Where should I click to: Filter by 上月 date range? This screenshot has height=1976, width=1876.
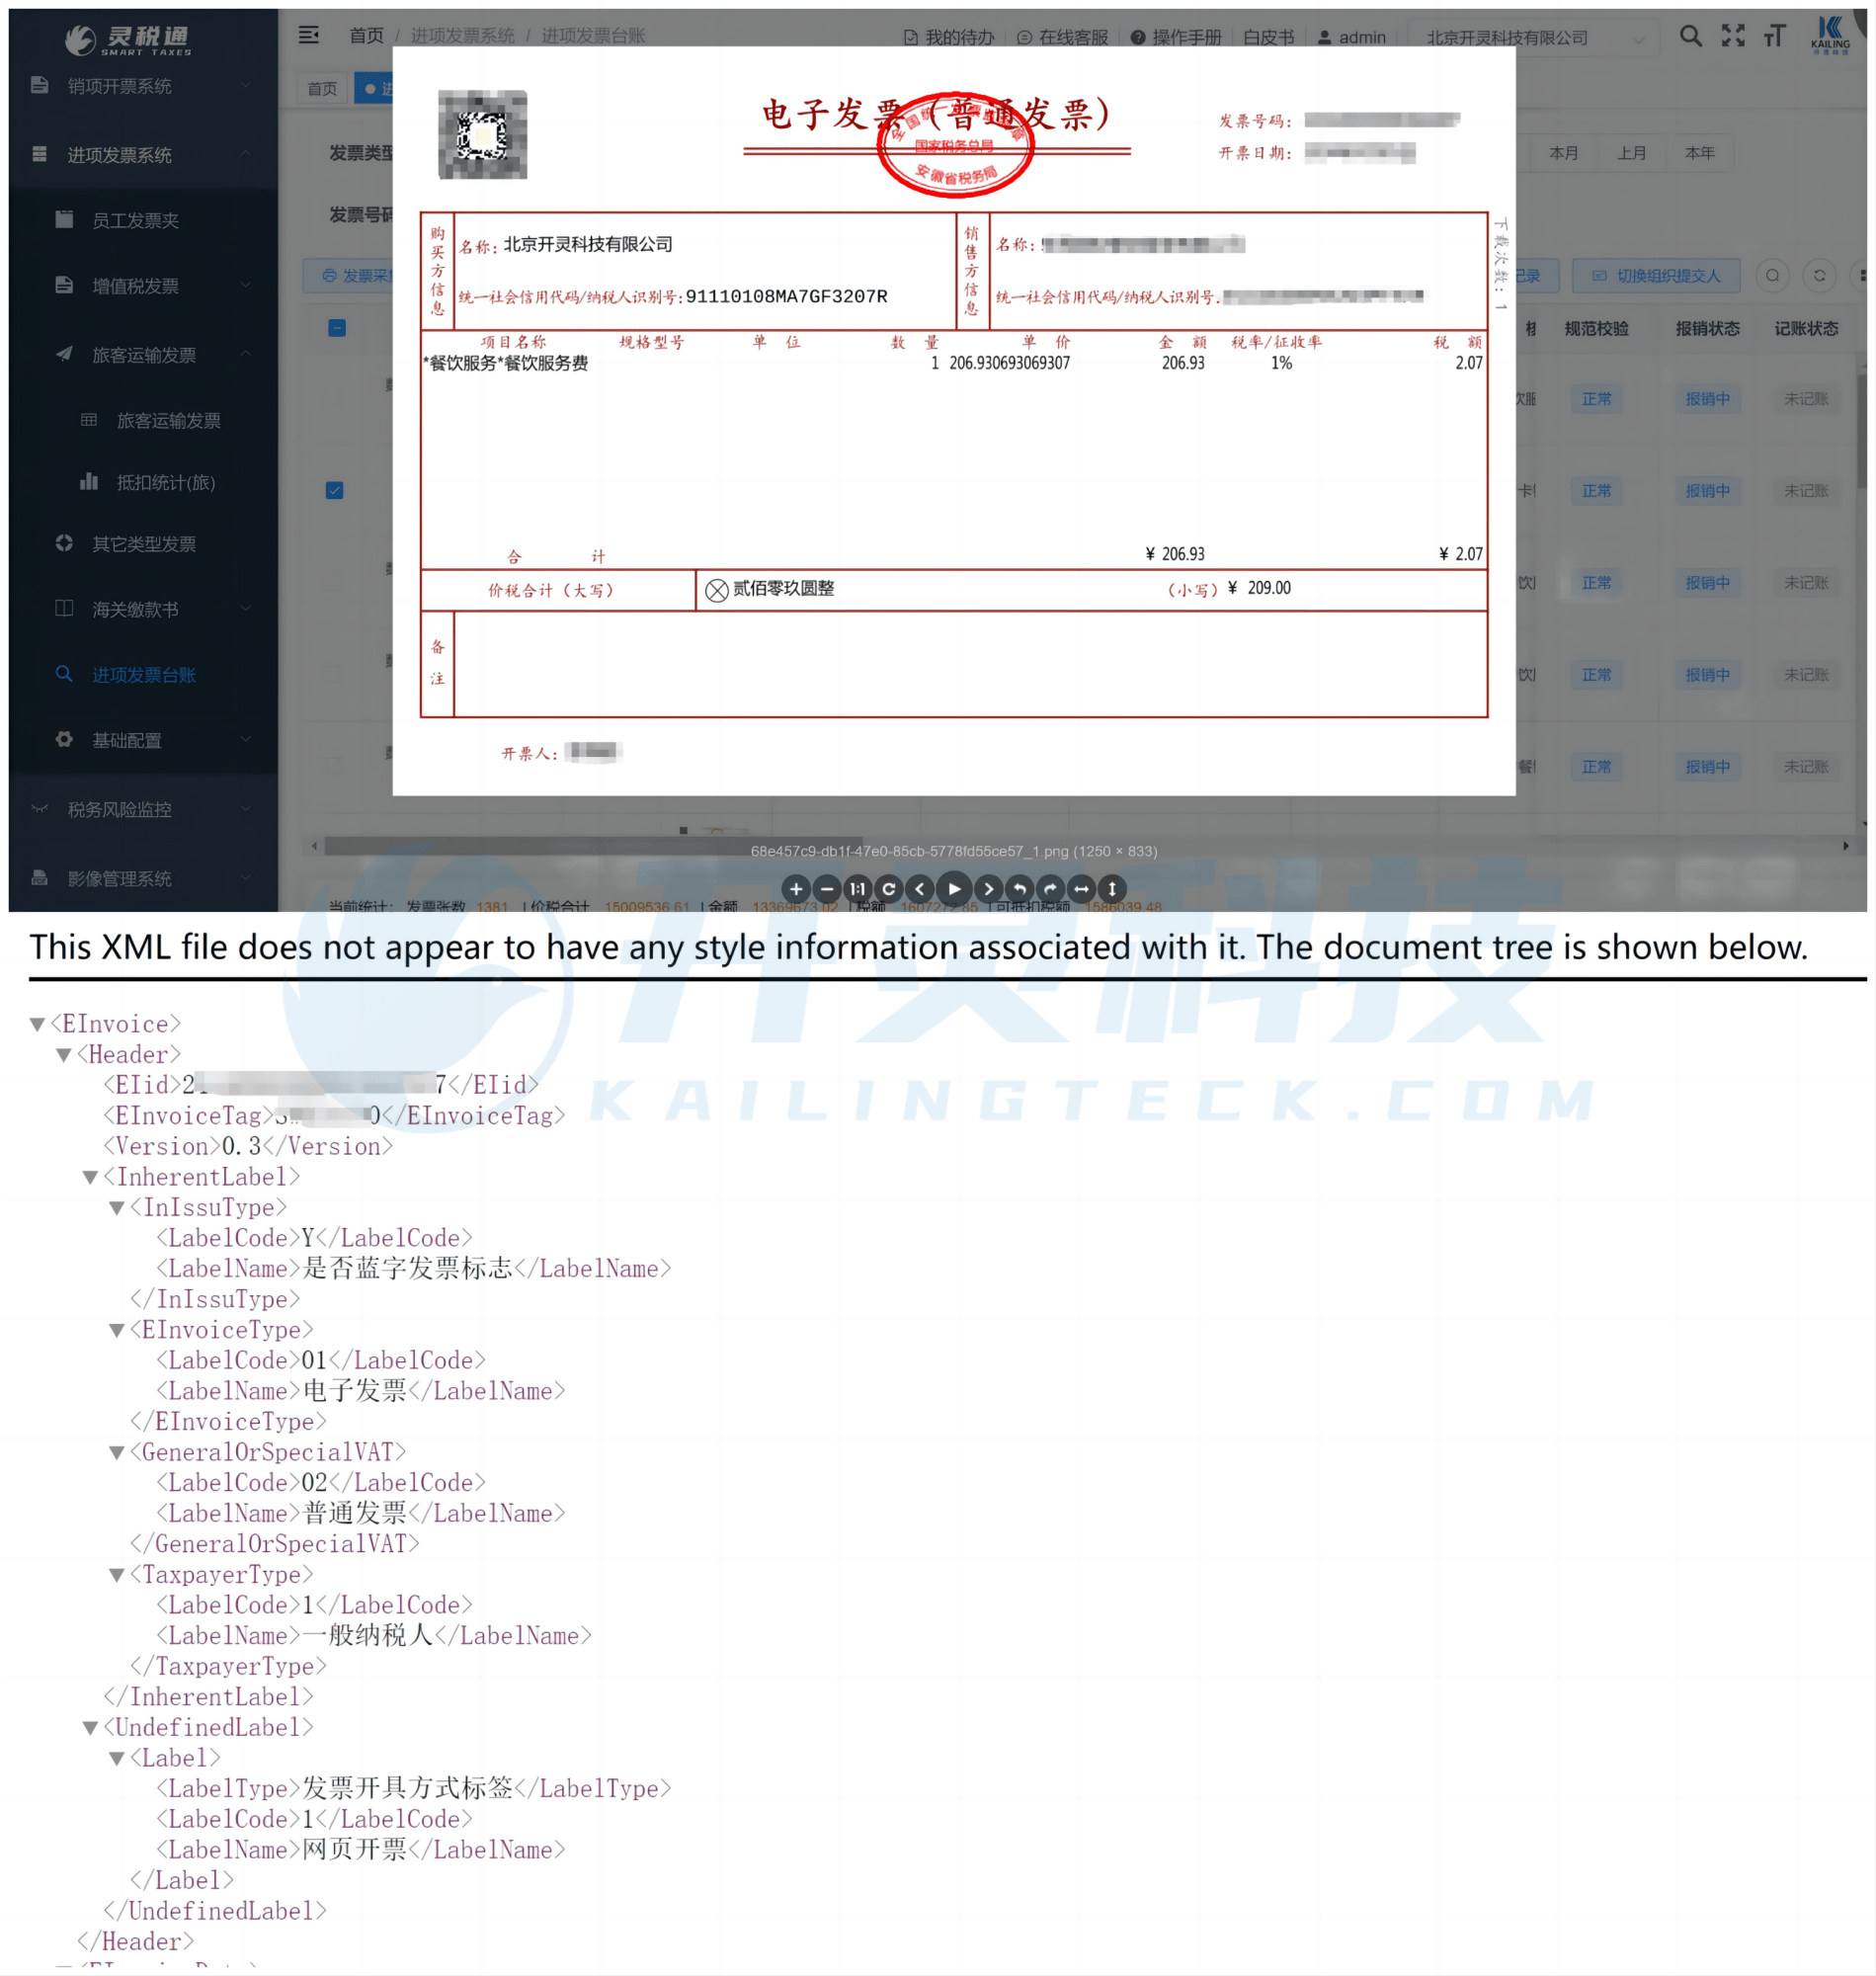(1631, 153)
